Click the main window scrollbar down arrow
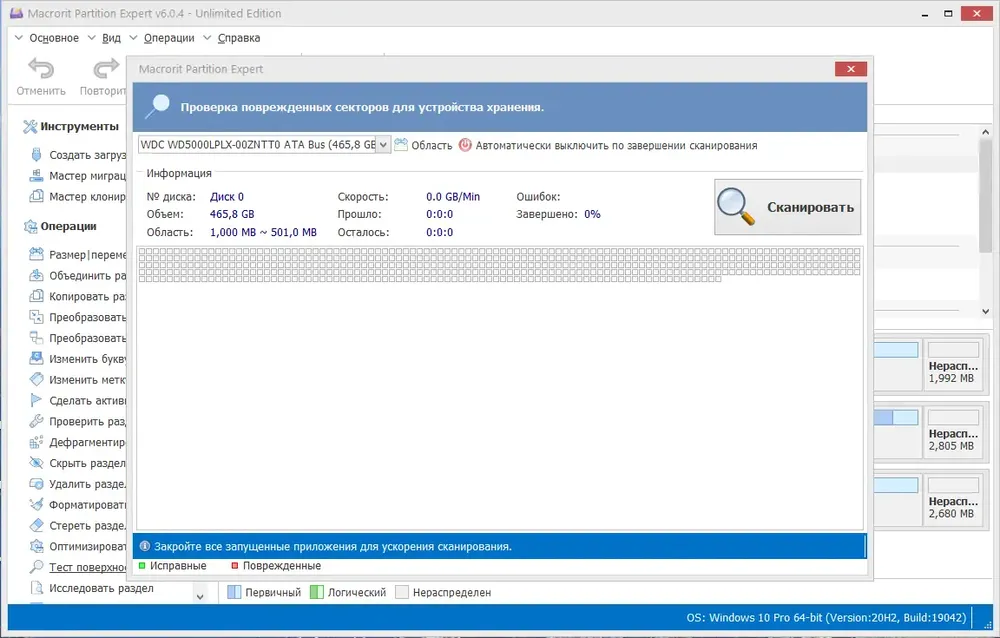 click(985, 311)
